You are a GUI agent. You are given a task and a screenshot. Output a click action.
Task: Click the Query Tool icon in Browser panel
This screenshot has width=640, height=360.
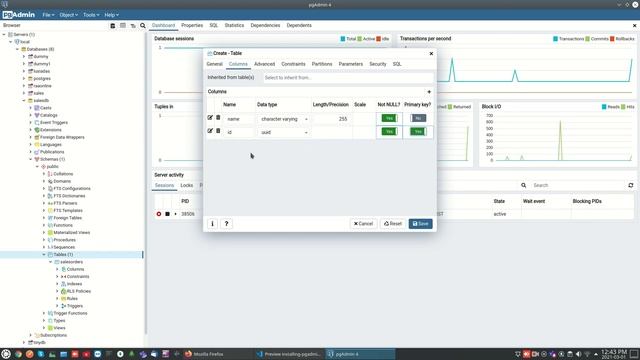click(x=113, y=26)
